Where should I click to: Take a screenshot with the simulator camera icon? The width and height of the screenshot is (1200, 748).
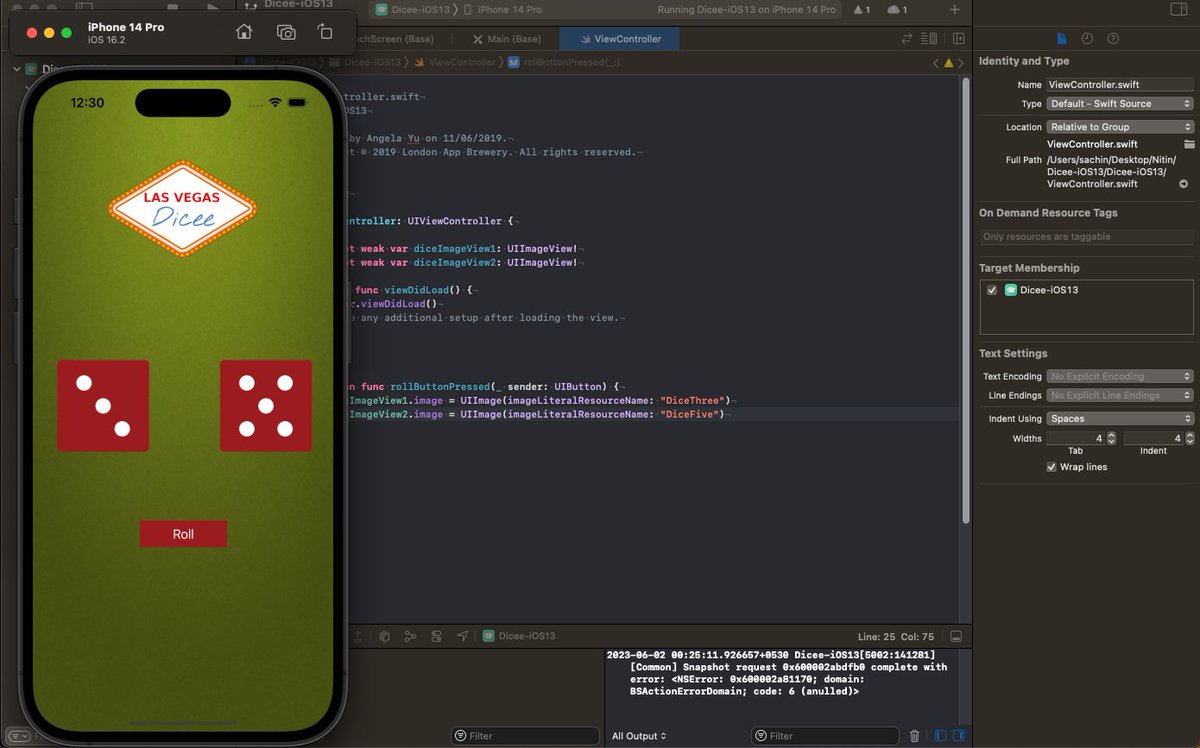pyautogui.click(x=285, y=32)
